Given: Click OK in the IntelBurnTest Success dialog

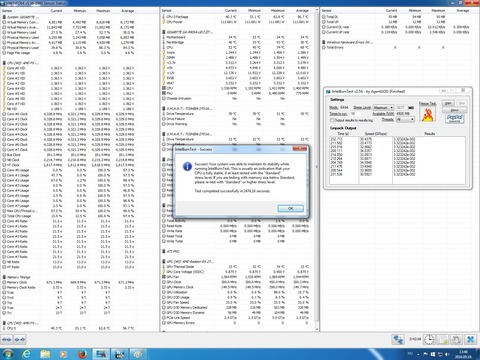Looking at the screenshot, I should tap(290, 208).
